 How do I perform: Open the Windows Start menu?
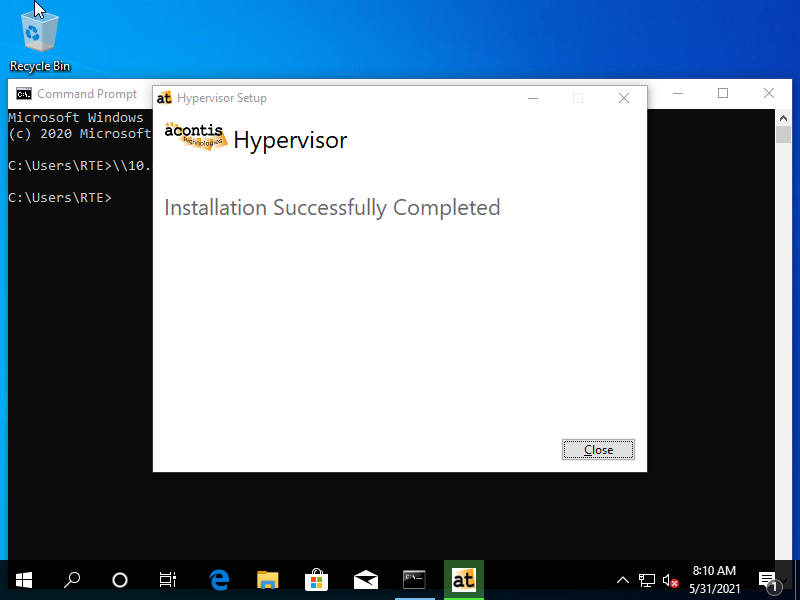[x=23, y=580]
